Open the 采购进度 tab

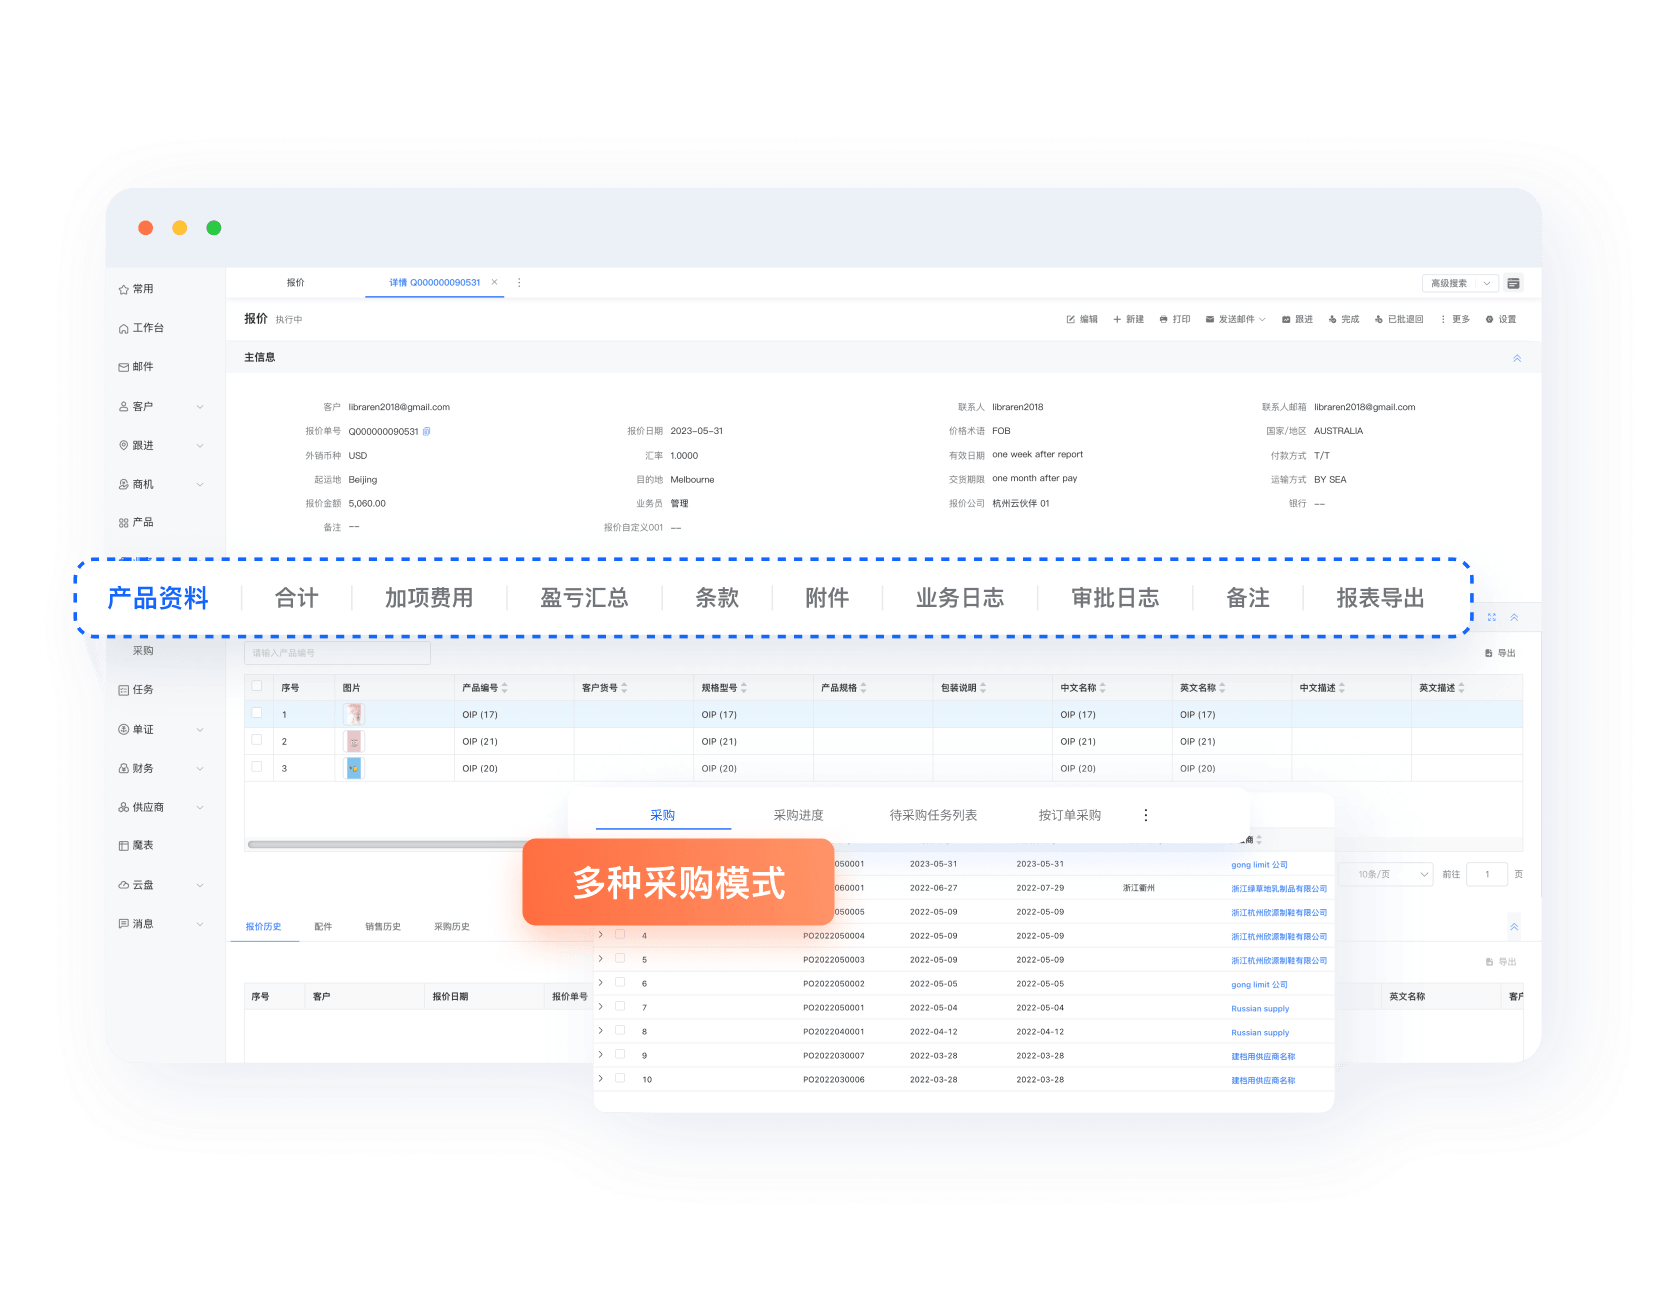point(798,815)
